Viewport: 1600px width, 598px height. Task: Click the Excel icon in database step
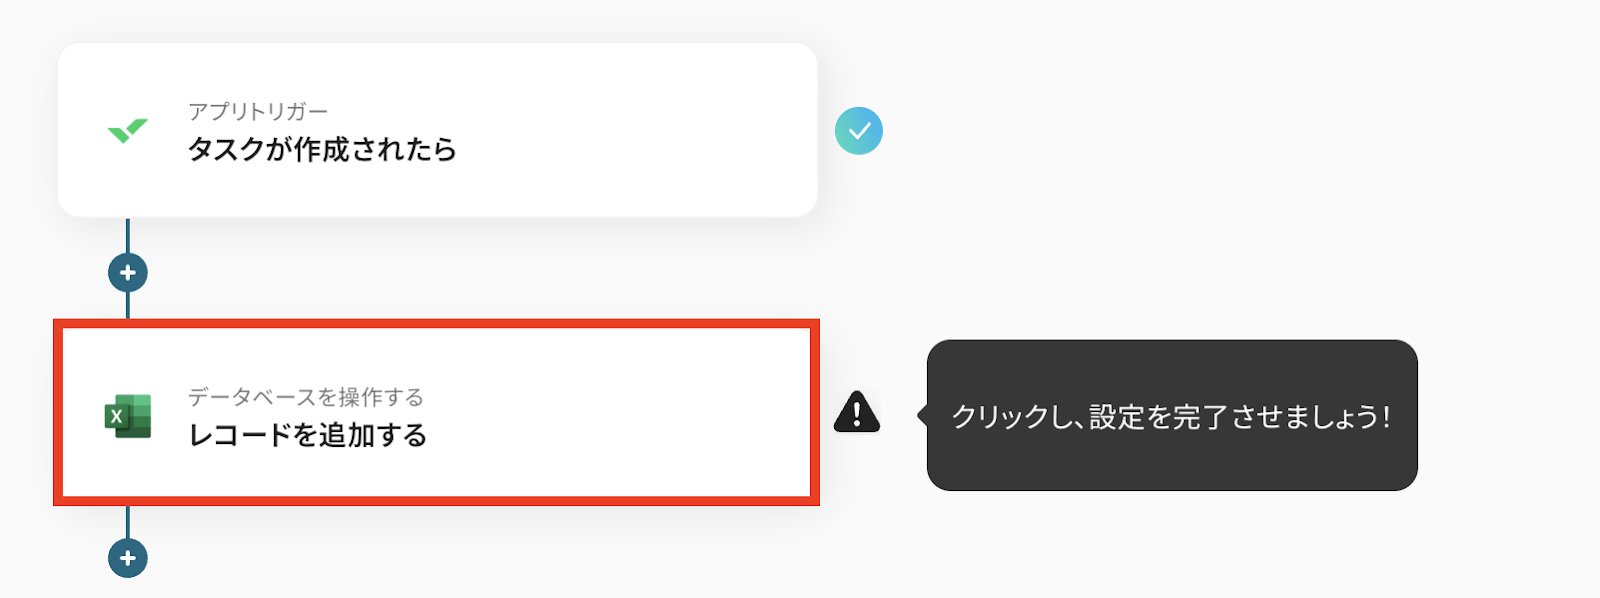(x=128, y=416)
